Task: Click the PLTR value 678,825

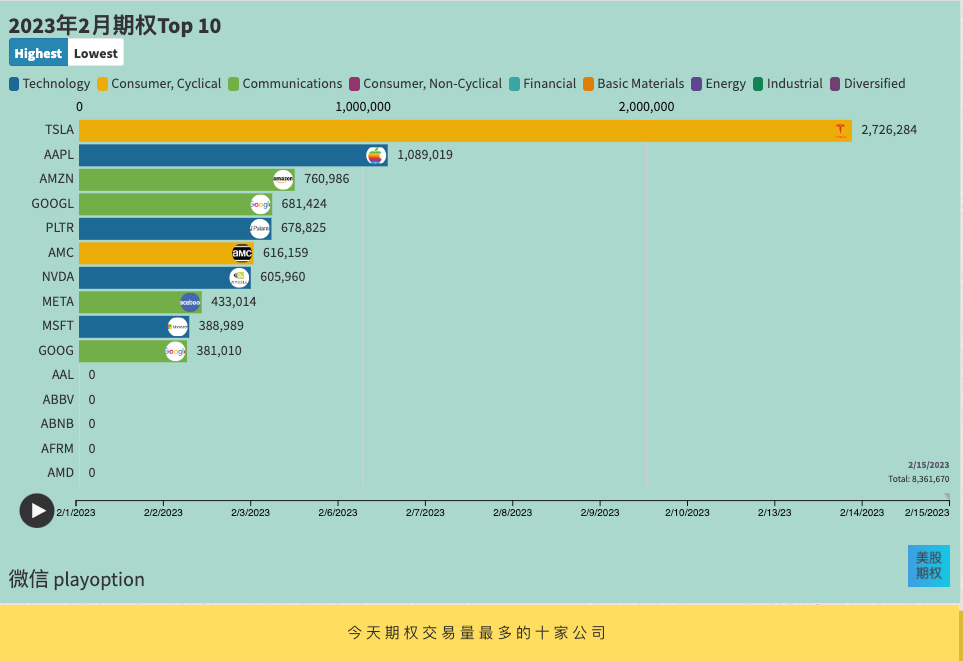Action: [x=303, y=228]
